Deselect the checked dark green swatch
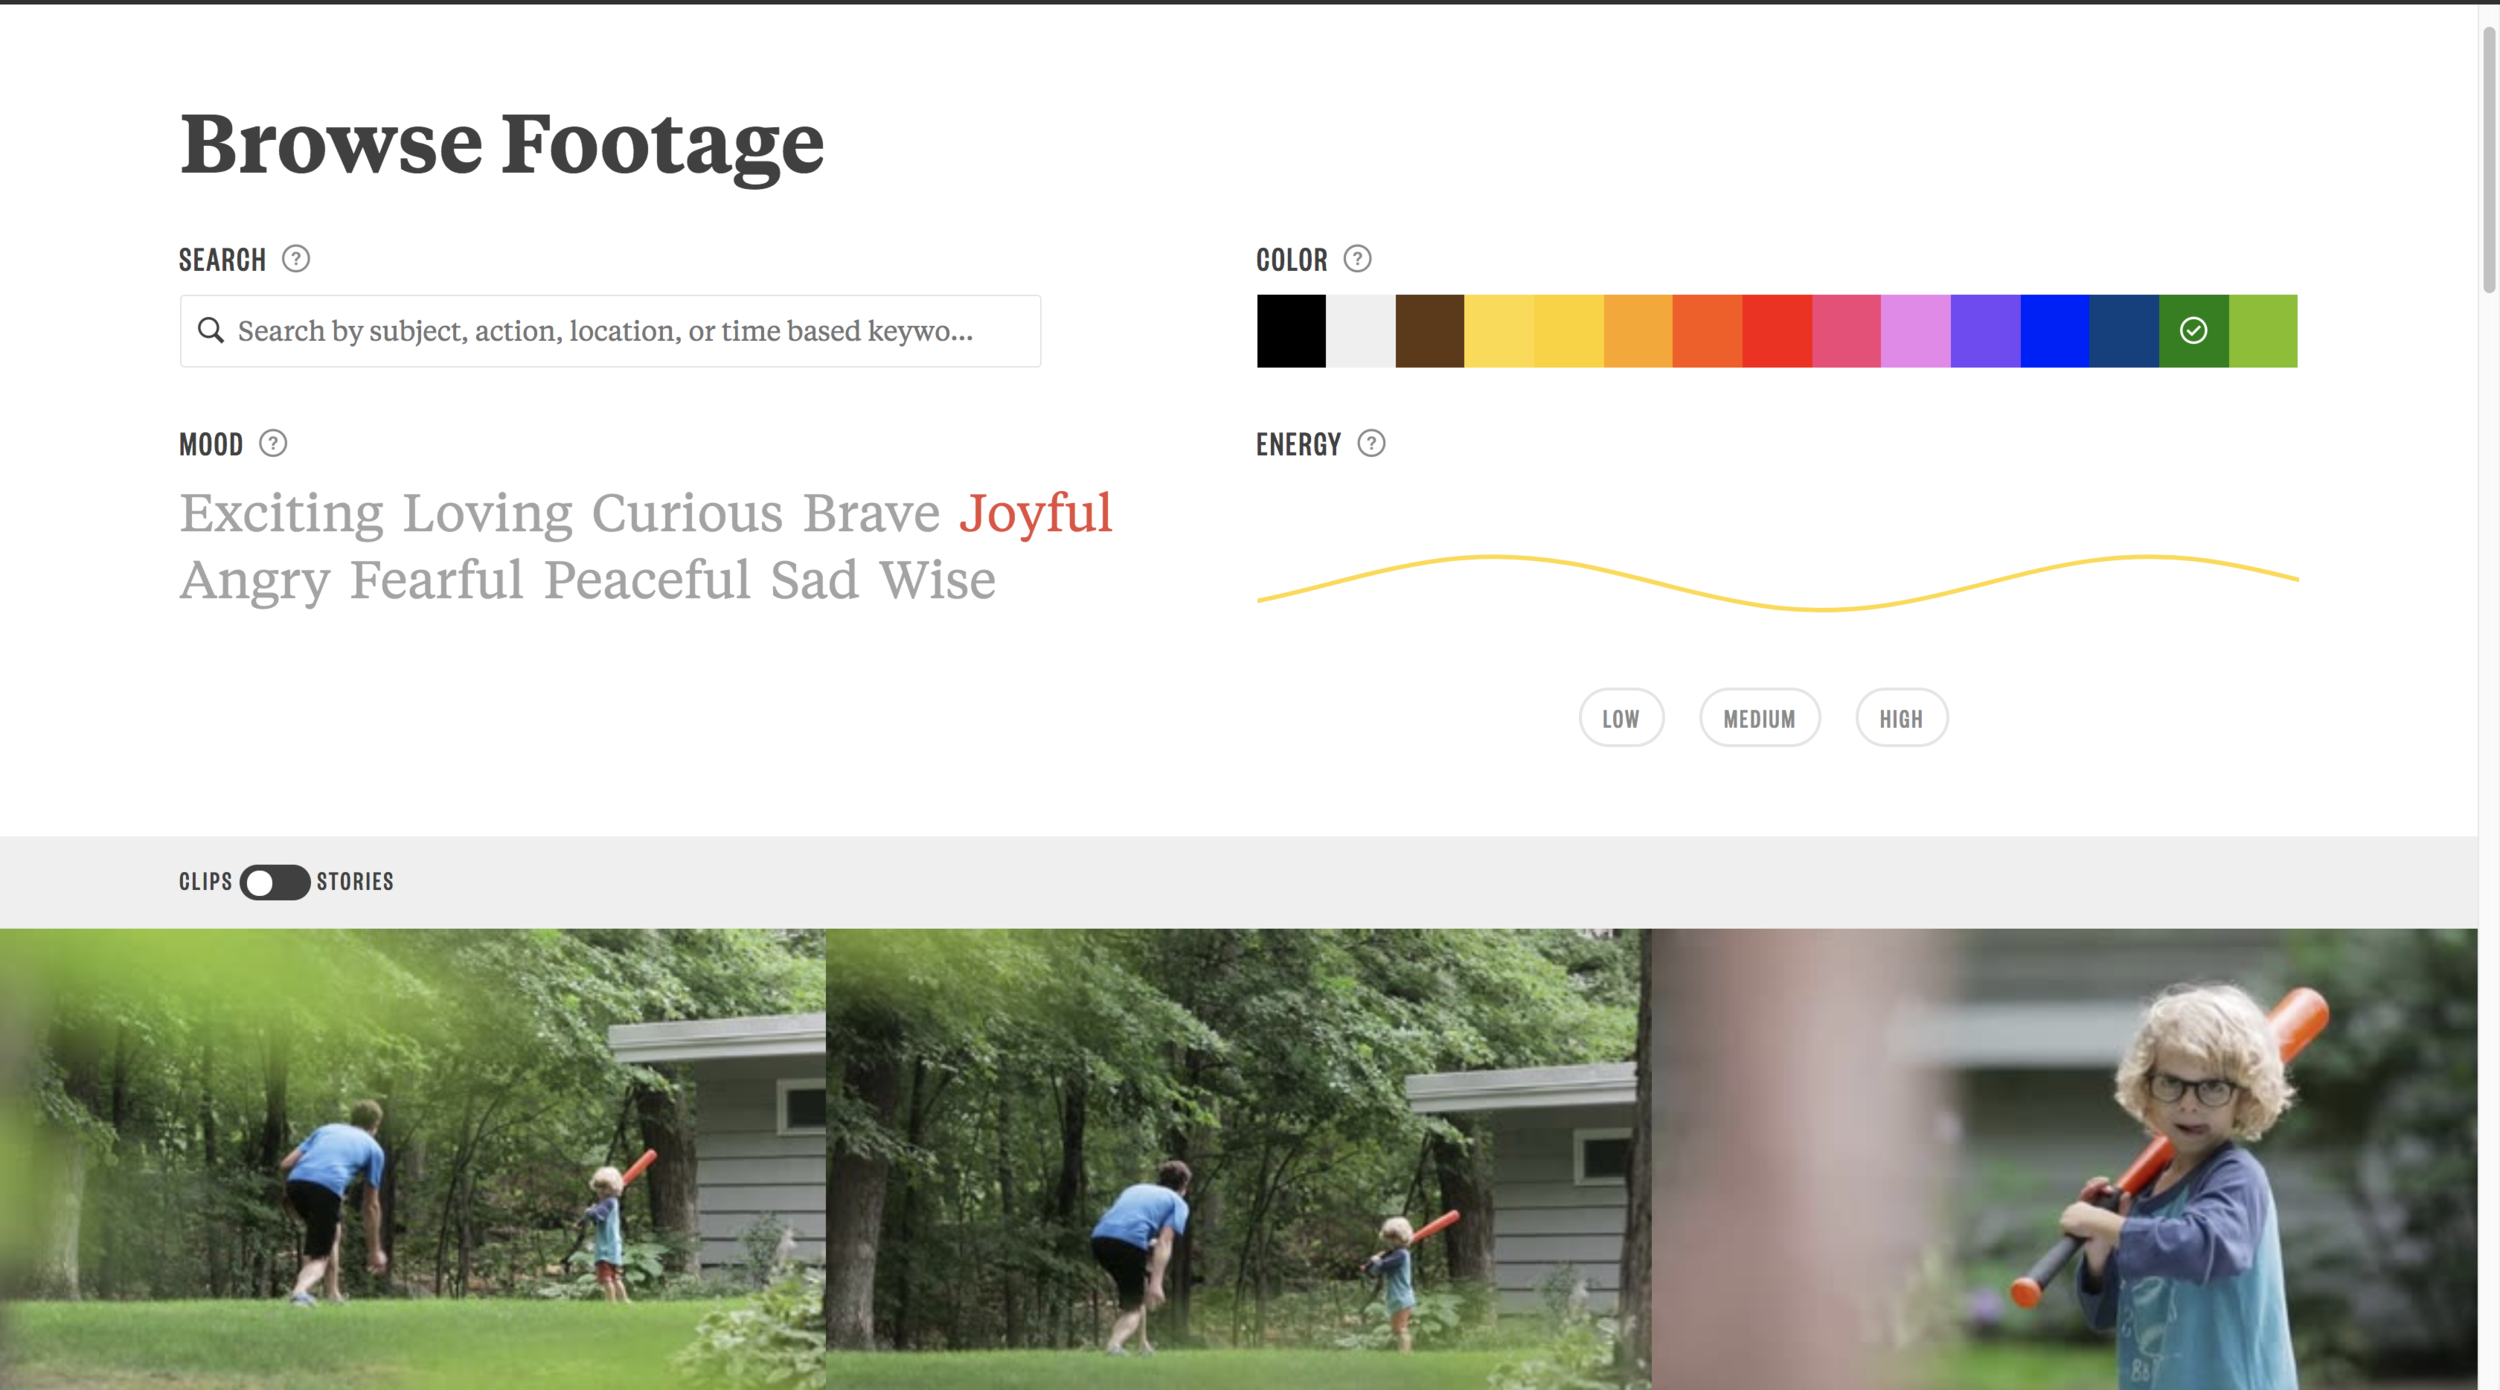This screenshot has height=1390, width=2500. (x=2192, y=330)
